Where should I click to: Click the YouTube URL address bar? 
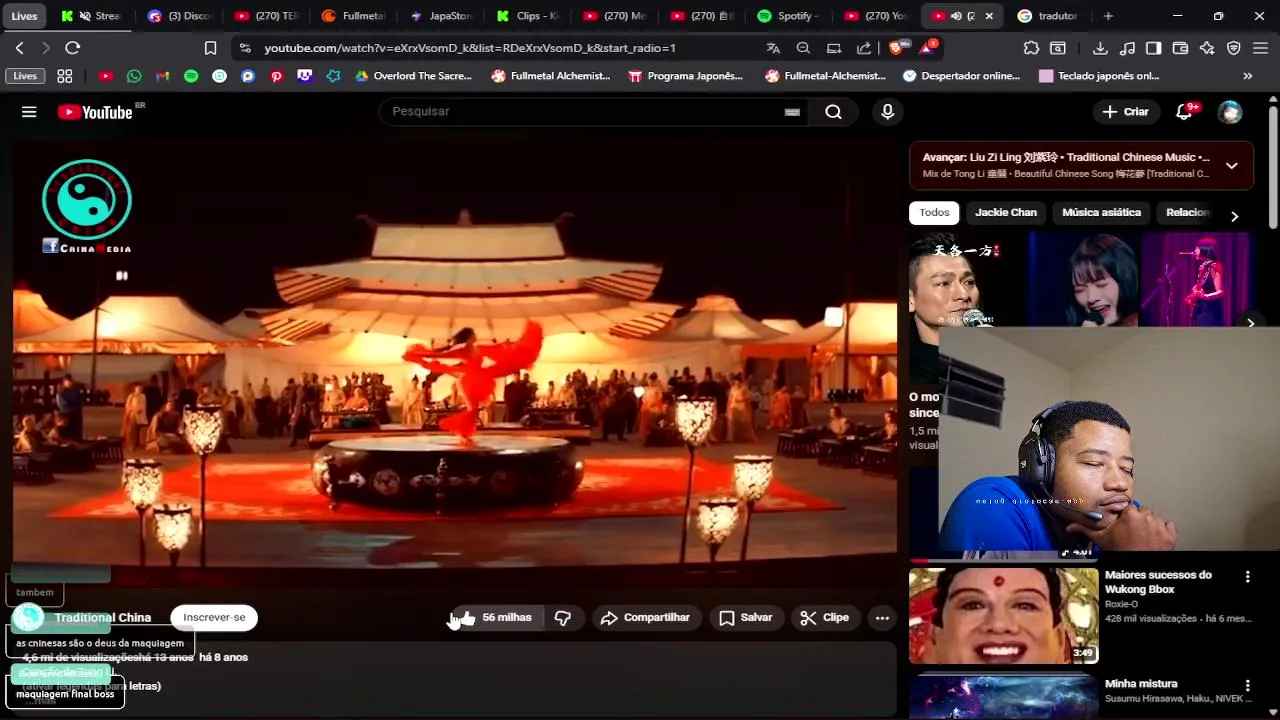(470, 48)
